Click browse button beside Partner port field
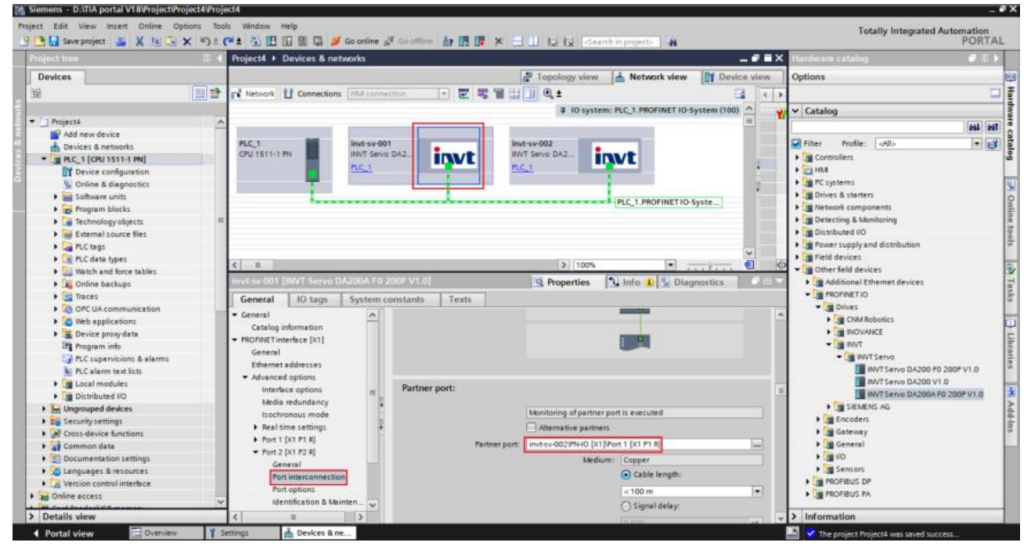 click(x=757, y=444)
